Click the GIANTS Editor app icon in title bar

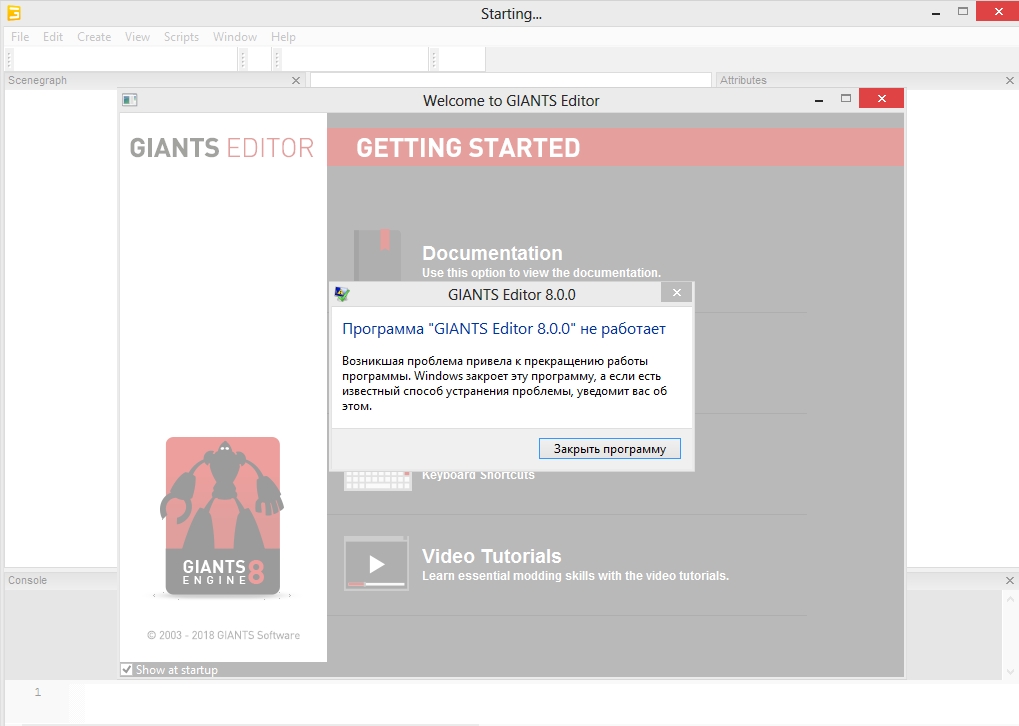point(14,13)
